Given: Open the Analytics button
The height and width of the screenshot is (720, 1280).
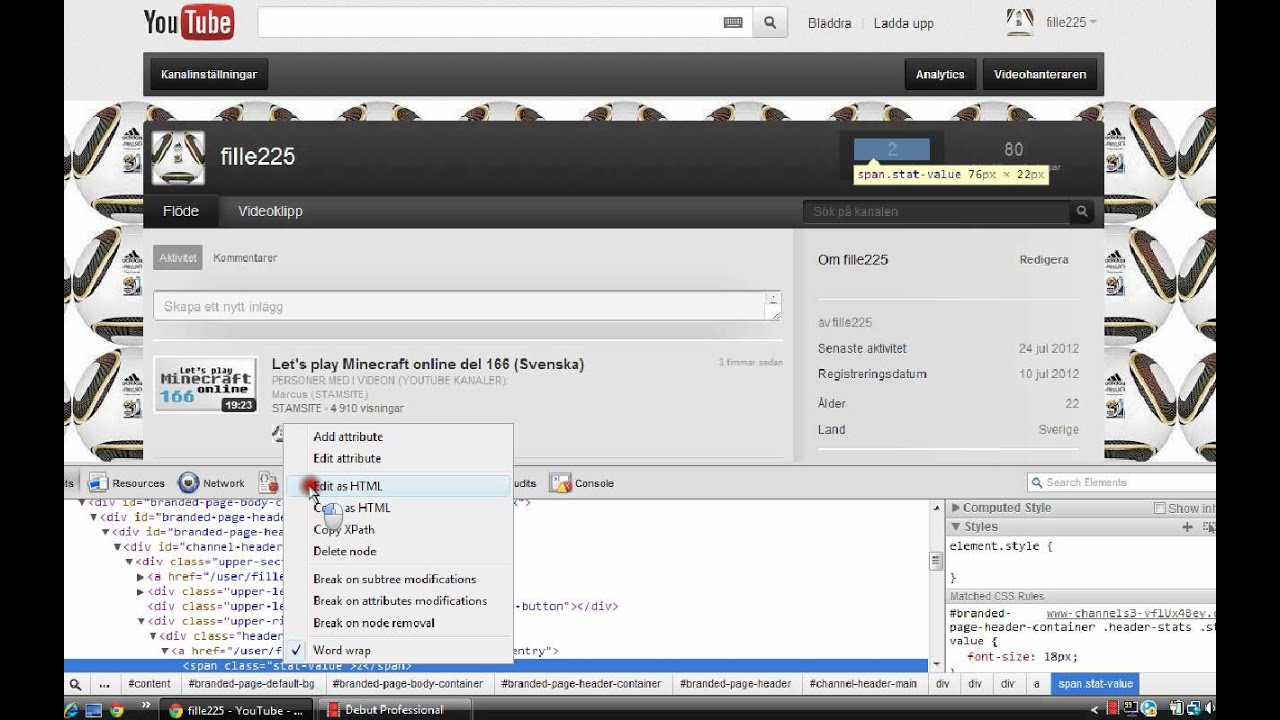Looking at the screenshot, I should click(x=940, y=75).
